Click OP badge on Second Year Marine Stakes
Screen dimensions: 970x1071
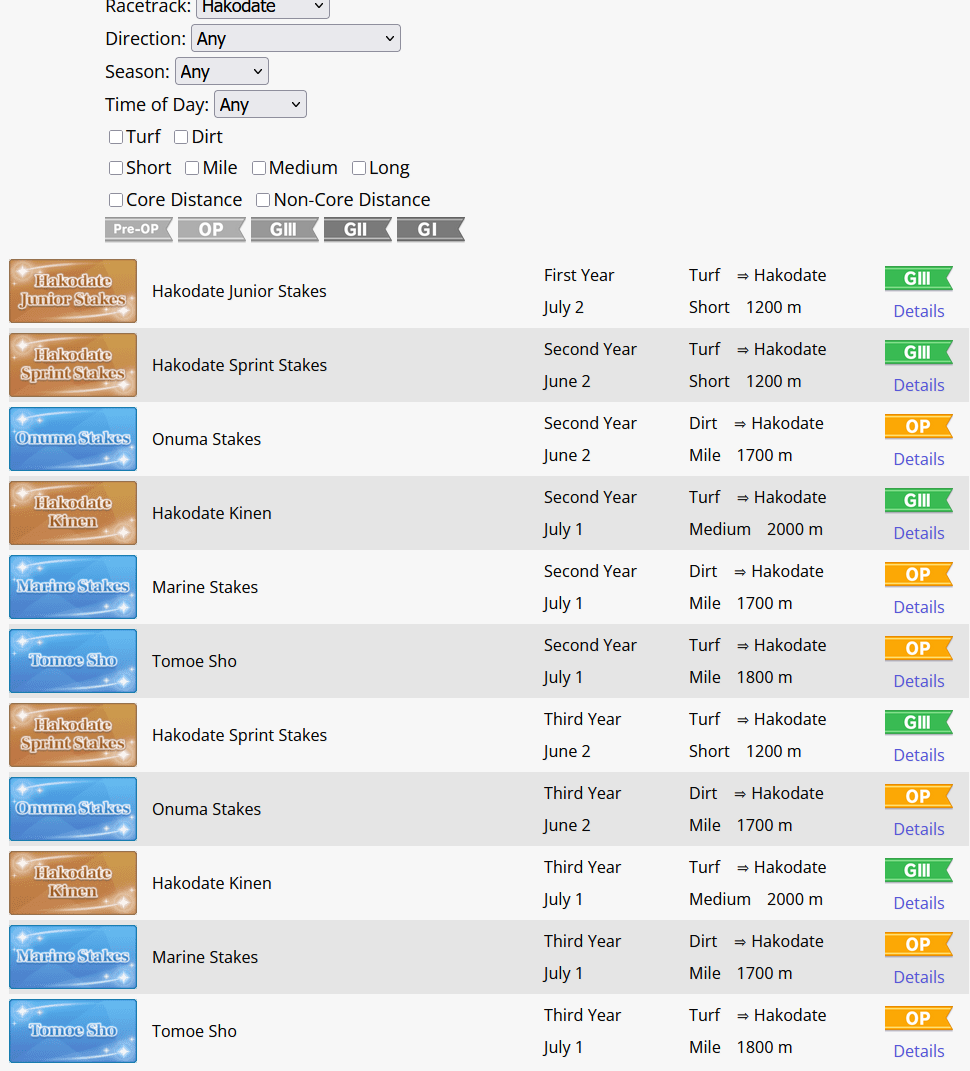[x=919, y=574]
